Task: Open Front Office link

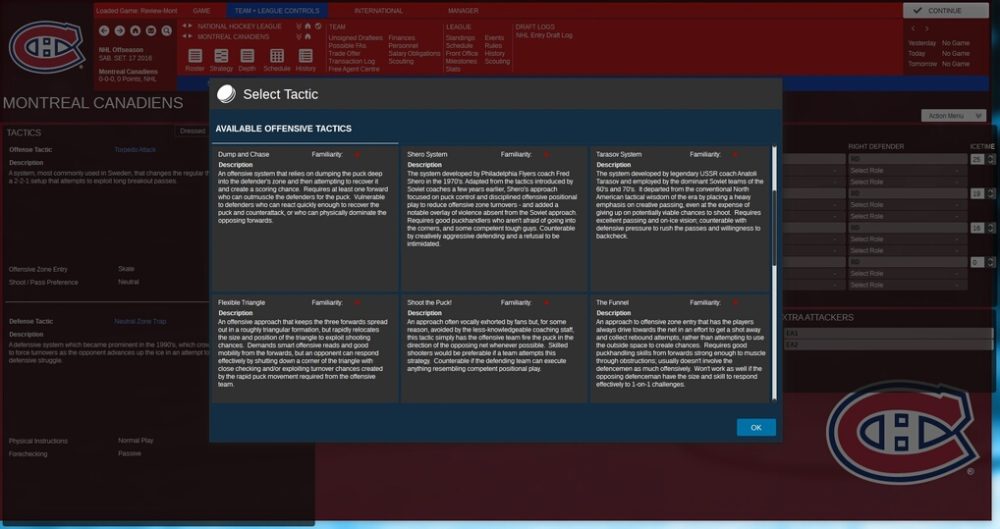Action: point(462,54)
